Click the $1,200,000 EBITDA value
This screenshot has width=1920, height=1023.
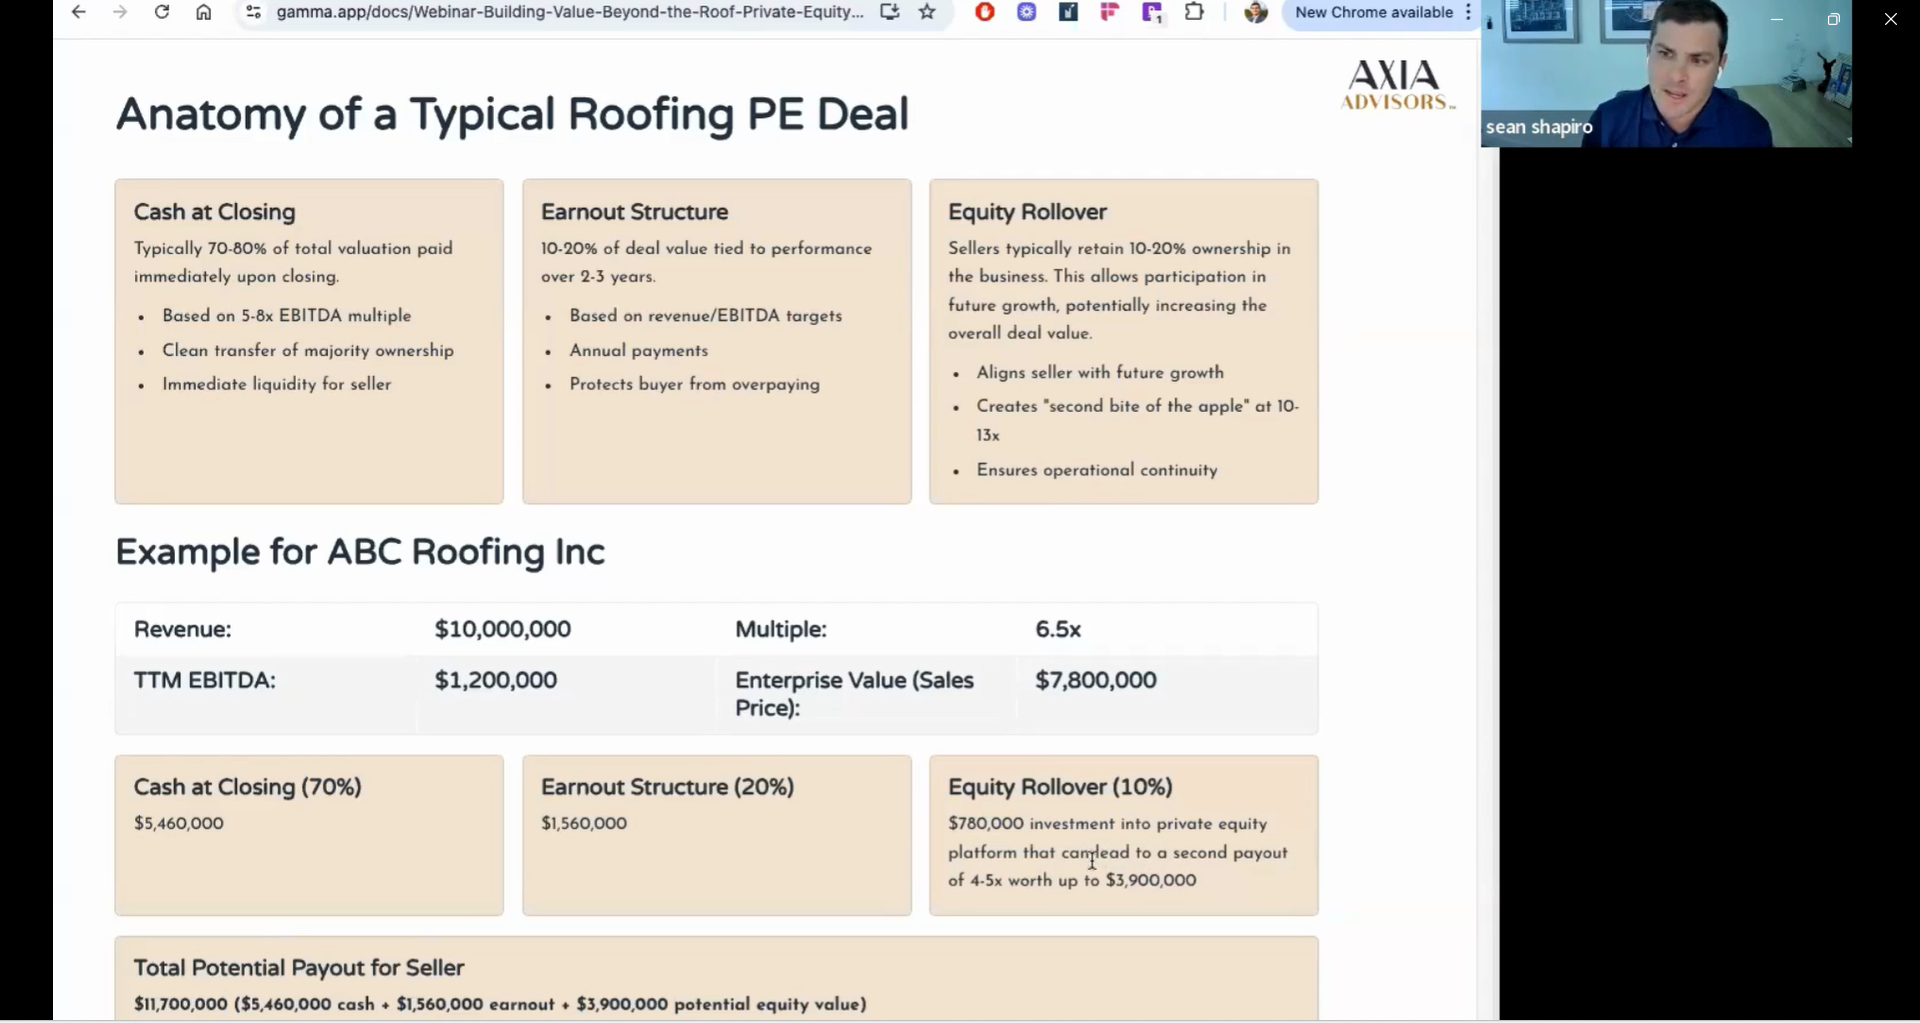(496, 680)
